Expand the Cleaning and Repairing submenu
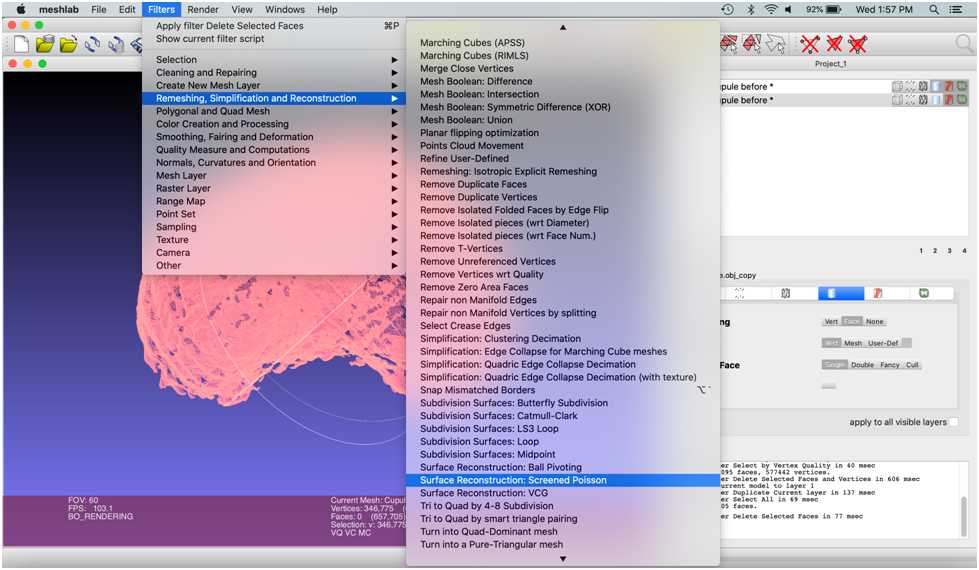This screenshot has width=979, height=570. (x=274, y=72)
